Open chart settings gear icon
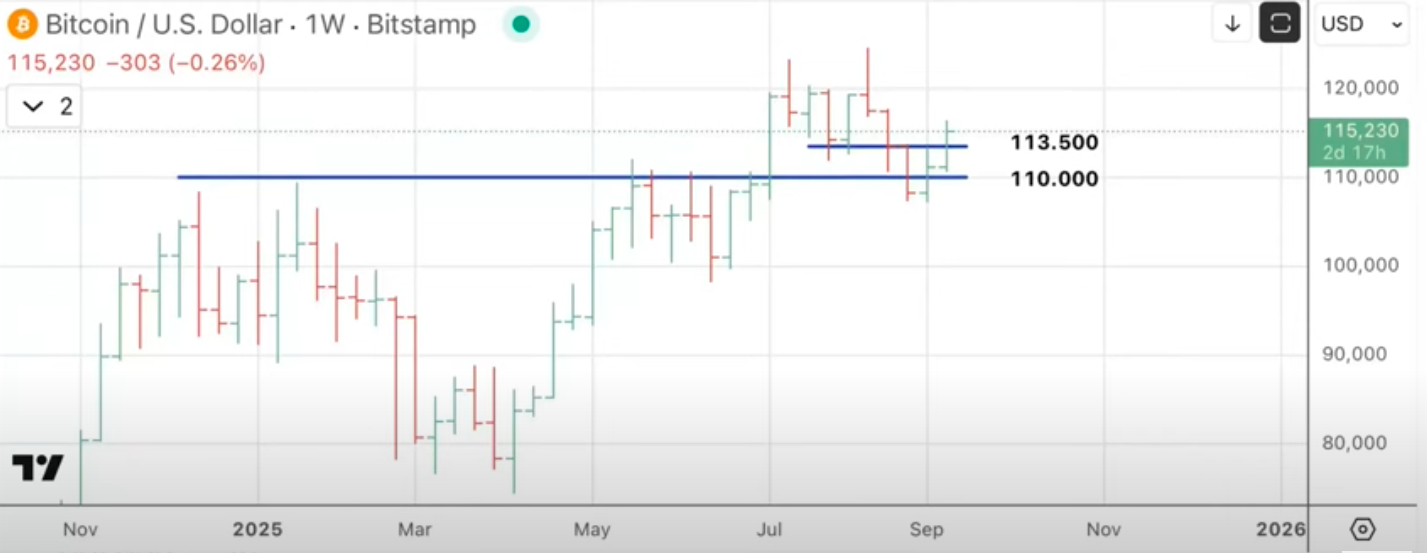The width and height of the screenshot is (1427, 553). 1363,529
